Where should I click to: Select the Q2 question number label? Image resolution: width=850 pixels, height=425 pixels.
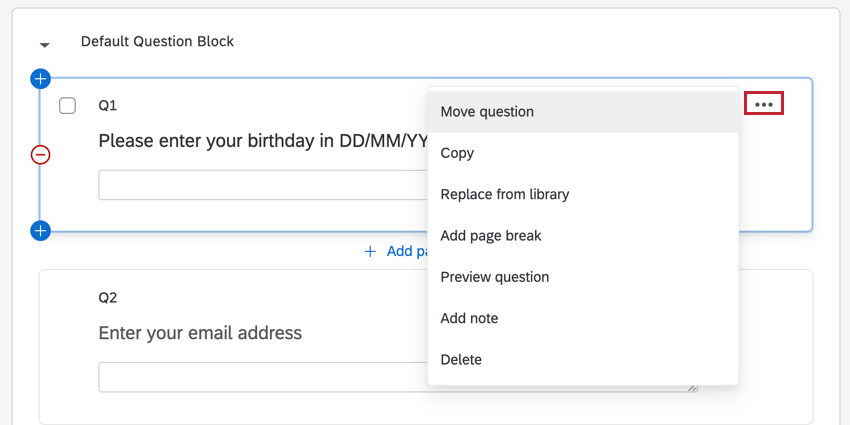click(x=108, y=297)
